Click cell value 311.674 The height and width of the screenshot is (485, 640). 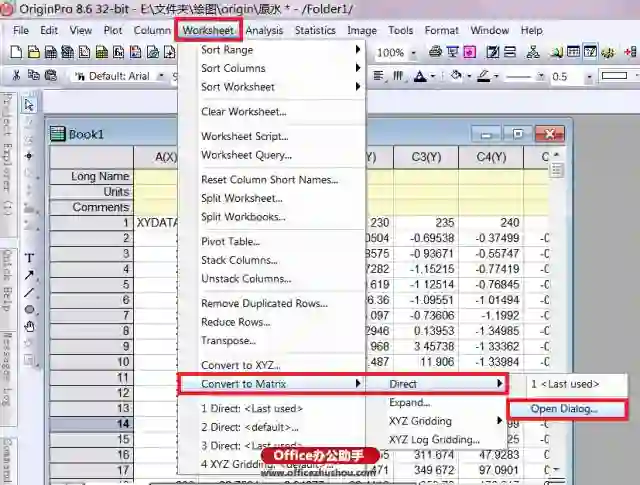pos(434,455)
